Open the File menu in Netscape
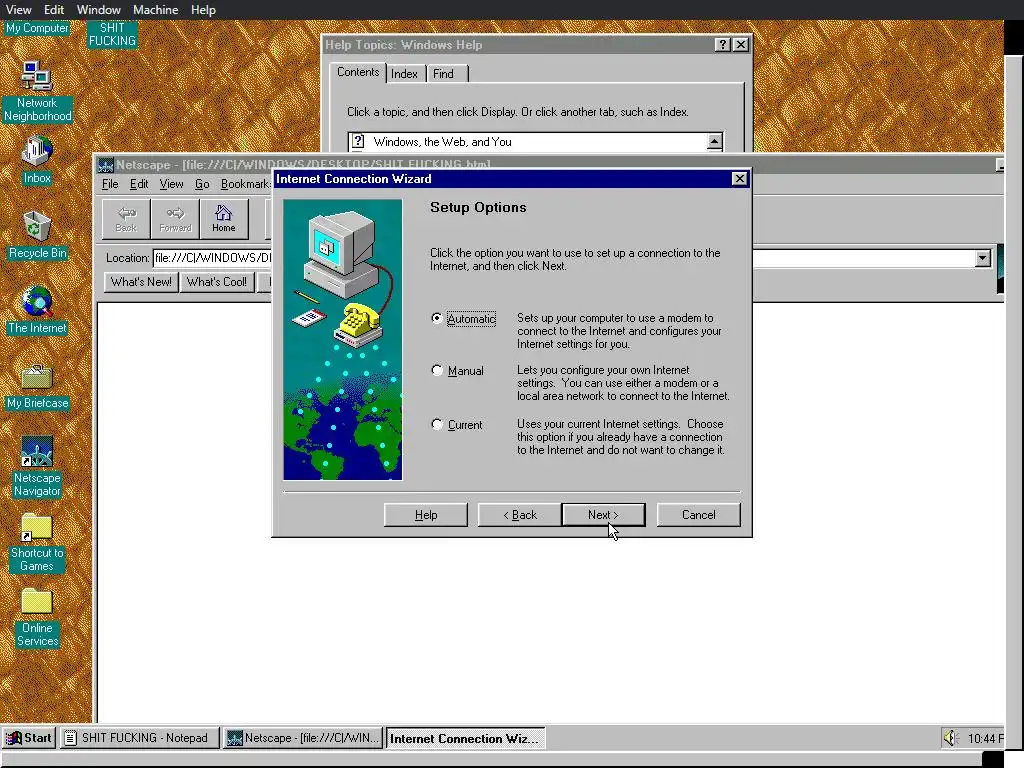The width and height of the screenshot is (1024, 768). (110, 184)
